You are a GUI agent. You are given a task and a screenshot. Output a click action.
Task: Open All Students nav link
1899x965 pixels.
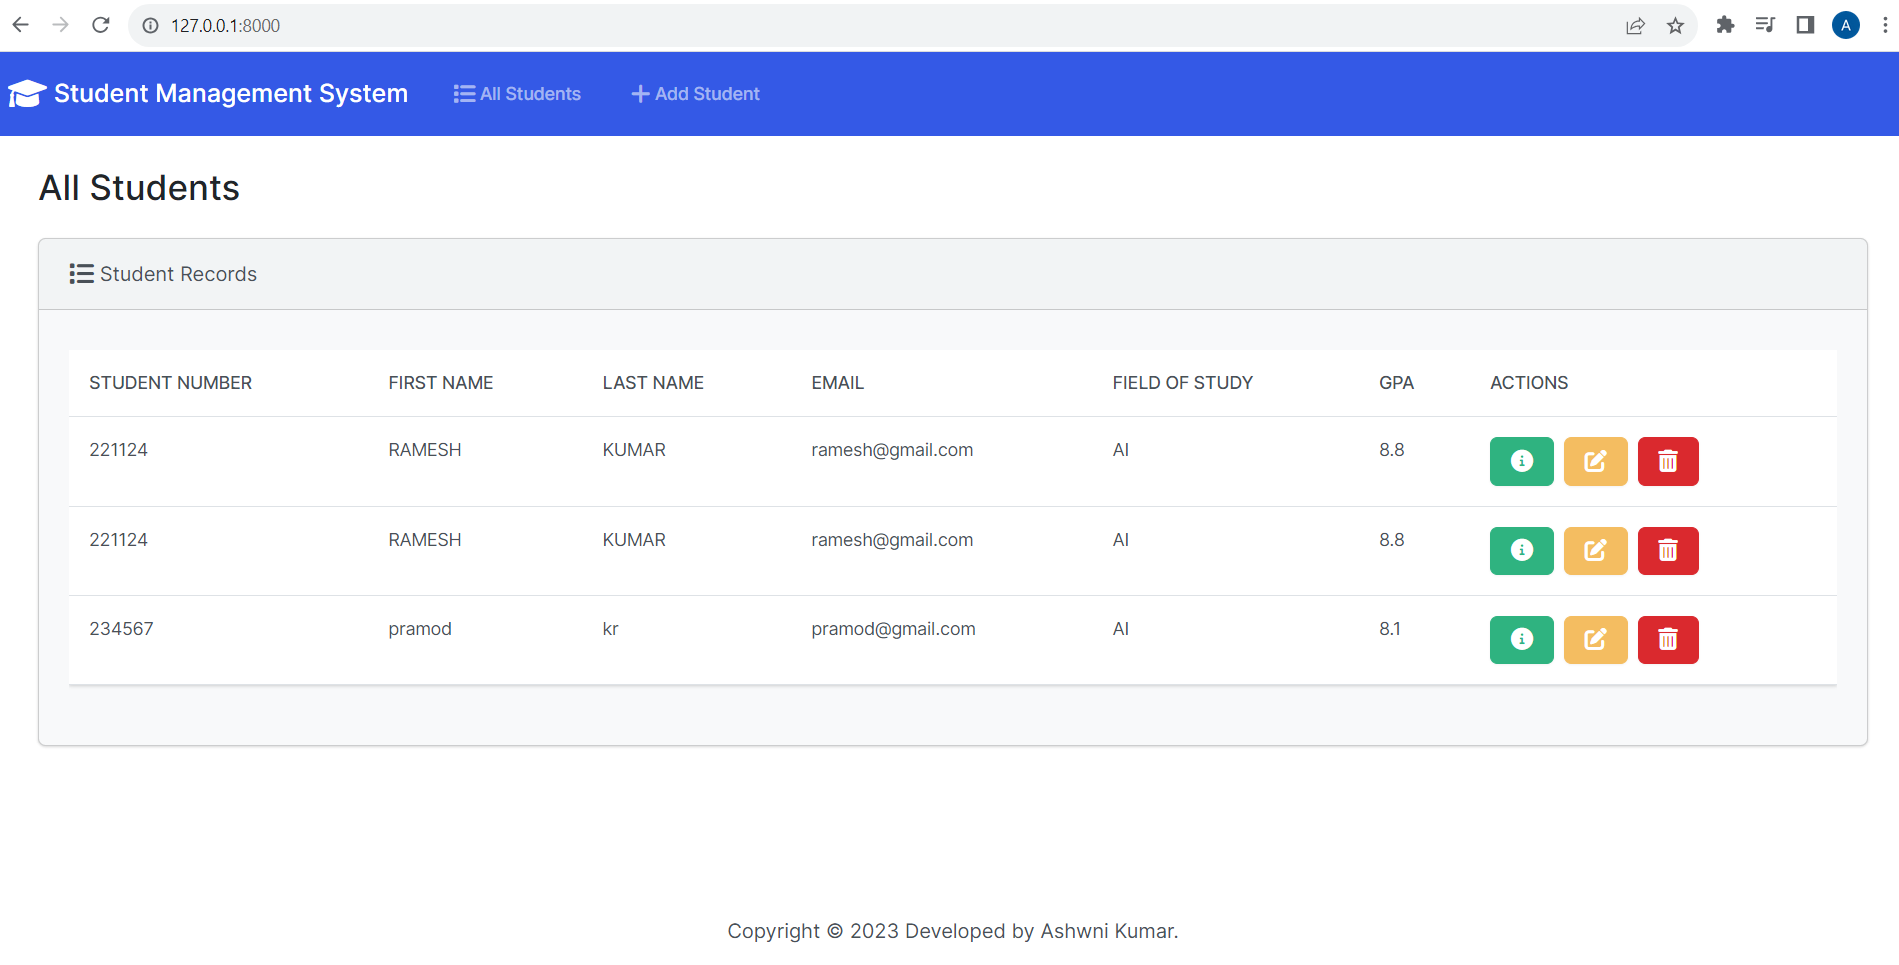point(517,94)
